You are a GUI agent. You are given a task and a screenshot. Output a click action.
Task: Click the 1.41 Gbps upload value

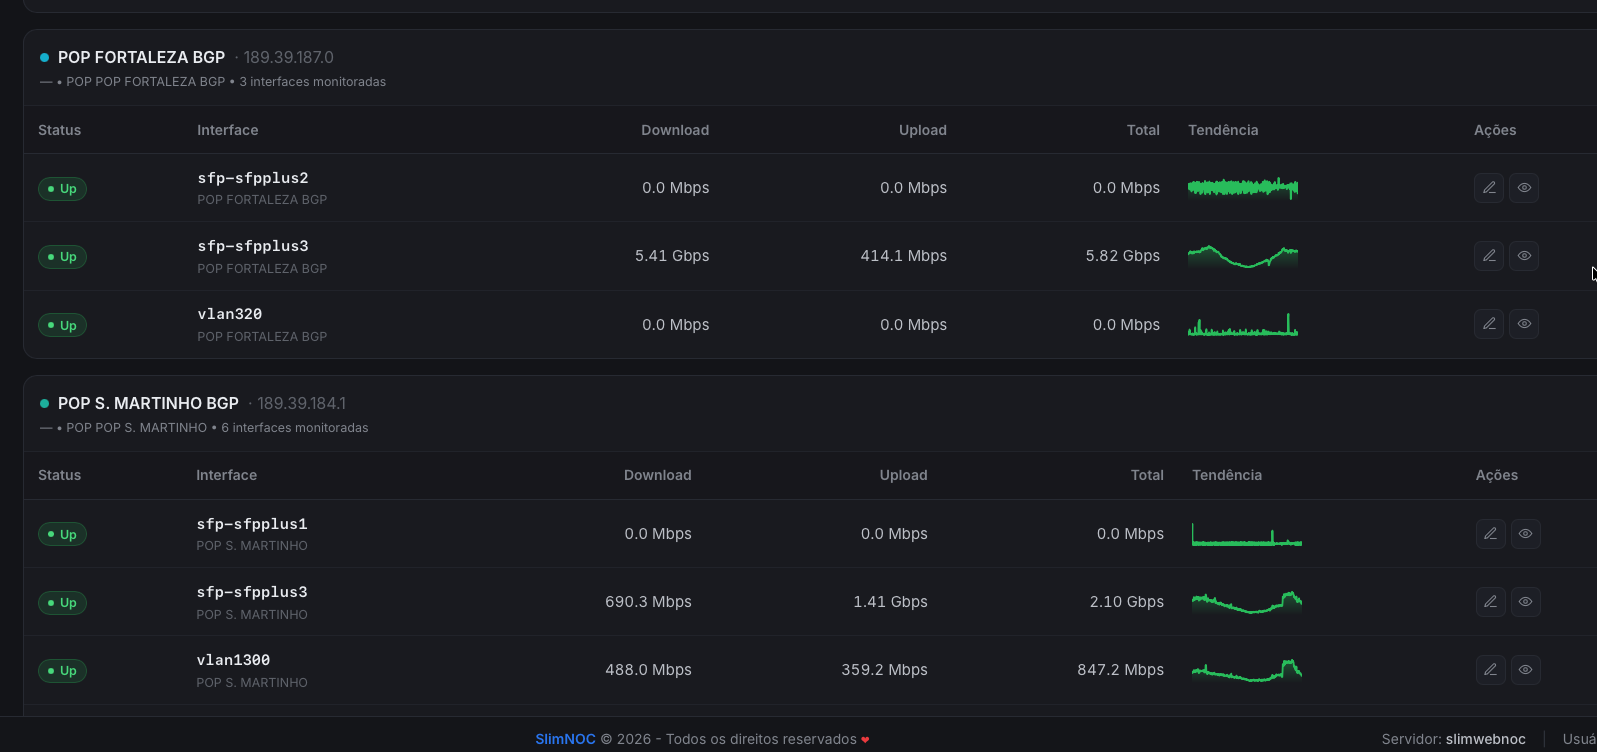click(x=890, y=602)
